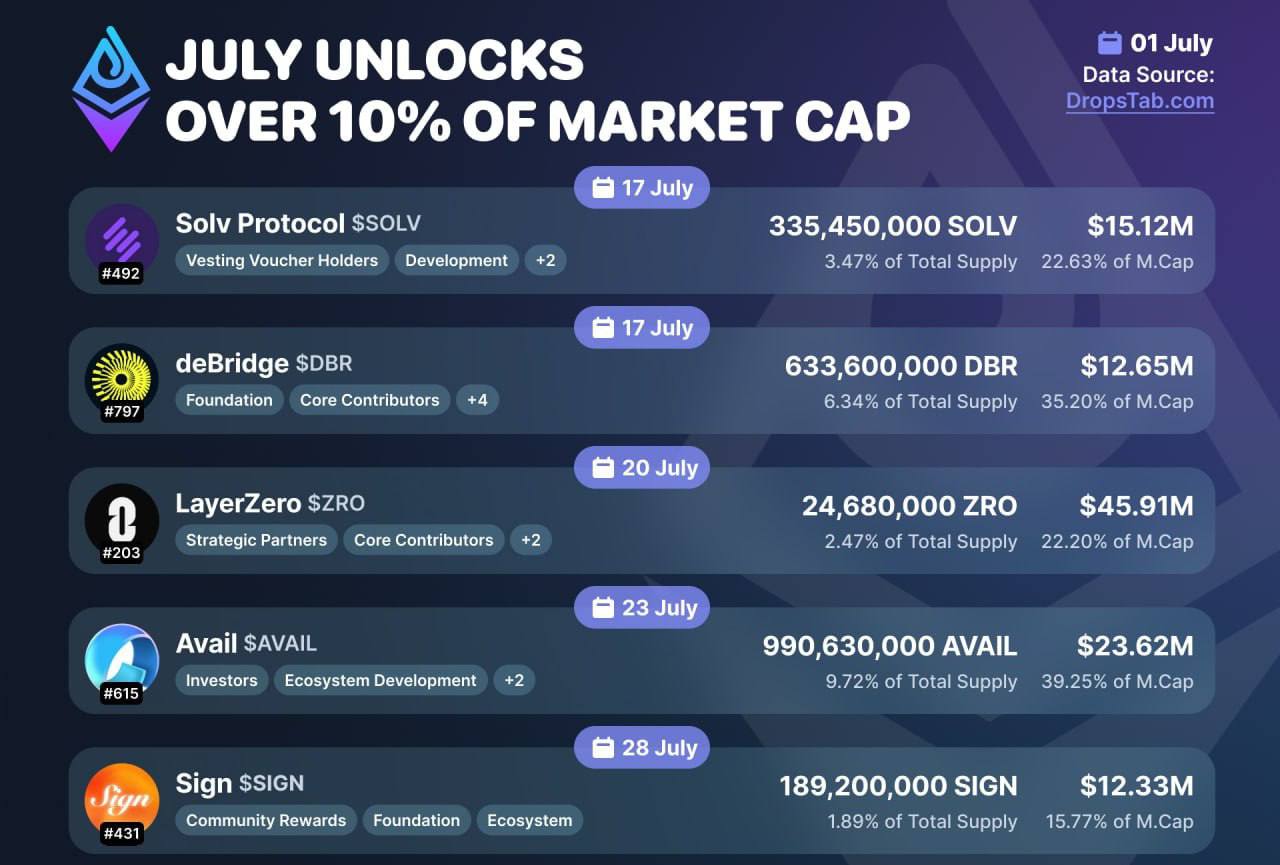Select the Strategic Partners tag
This screenshot has height=865, width=1280.
[256, 540]
